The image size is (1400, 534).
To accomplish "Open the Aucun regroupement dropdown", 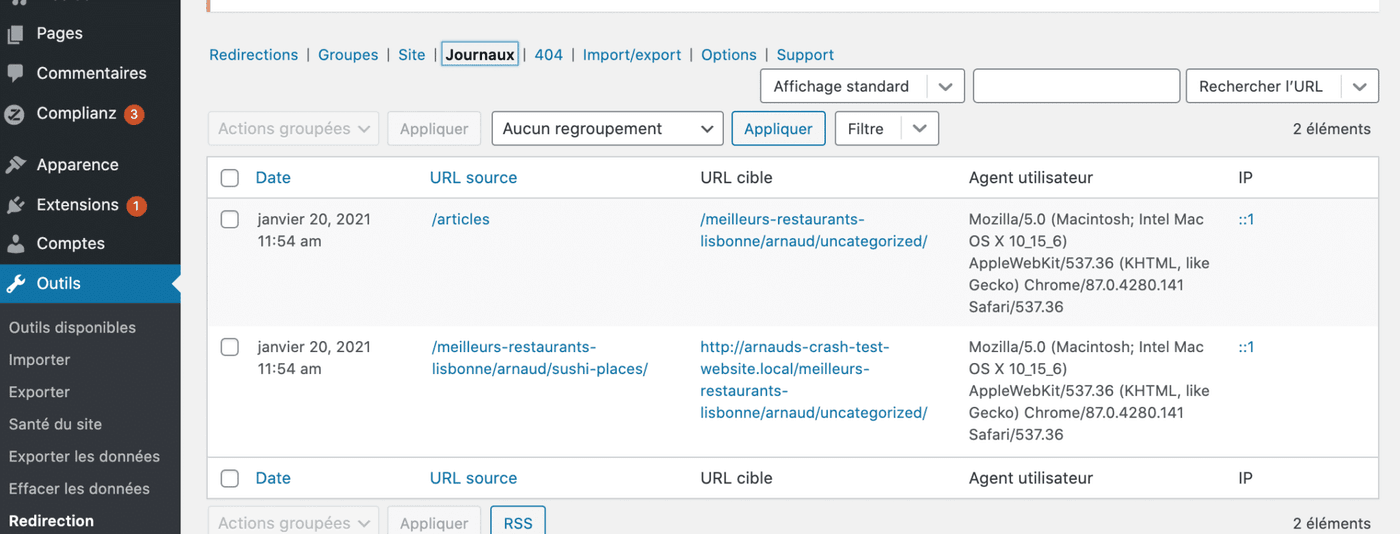I will [x=607, y=129].
